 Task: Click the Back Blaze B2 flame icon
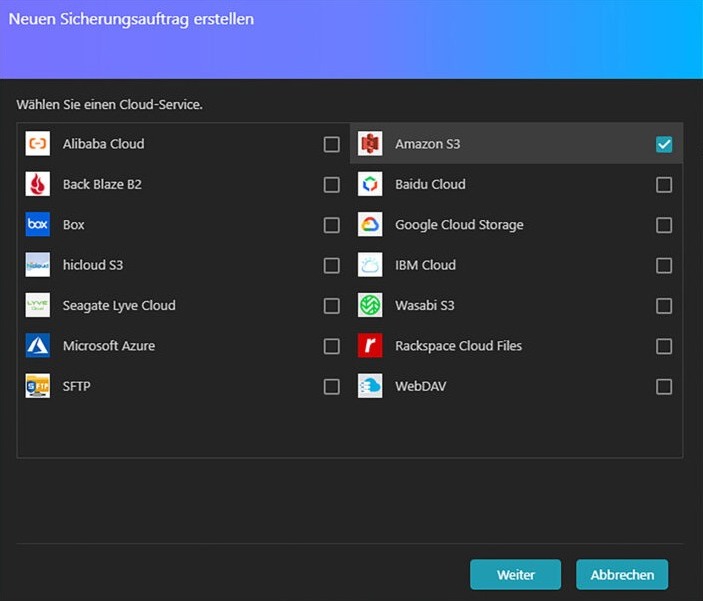pos(38,184)
